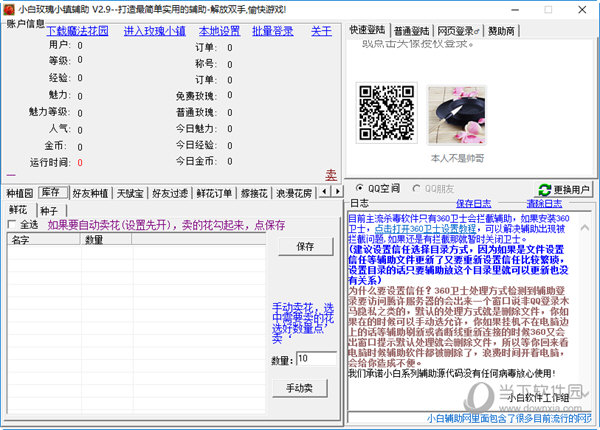600x430 pixels.
Task: Open the 鲜花订单 tab
Action: pos(214,193)
